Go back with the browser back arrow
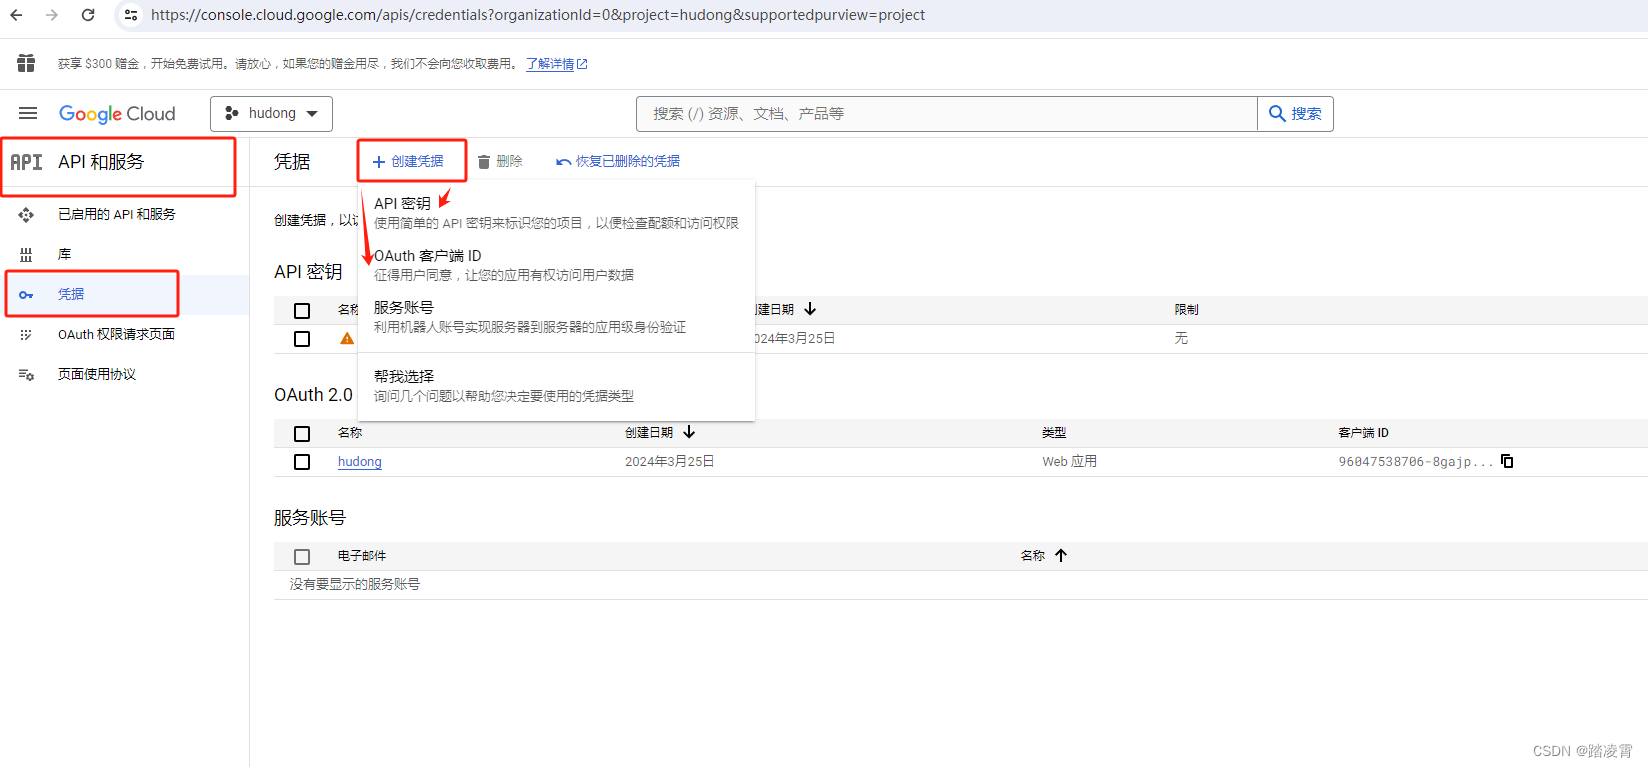1648x767 pixels. point(16,15)
